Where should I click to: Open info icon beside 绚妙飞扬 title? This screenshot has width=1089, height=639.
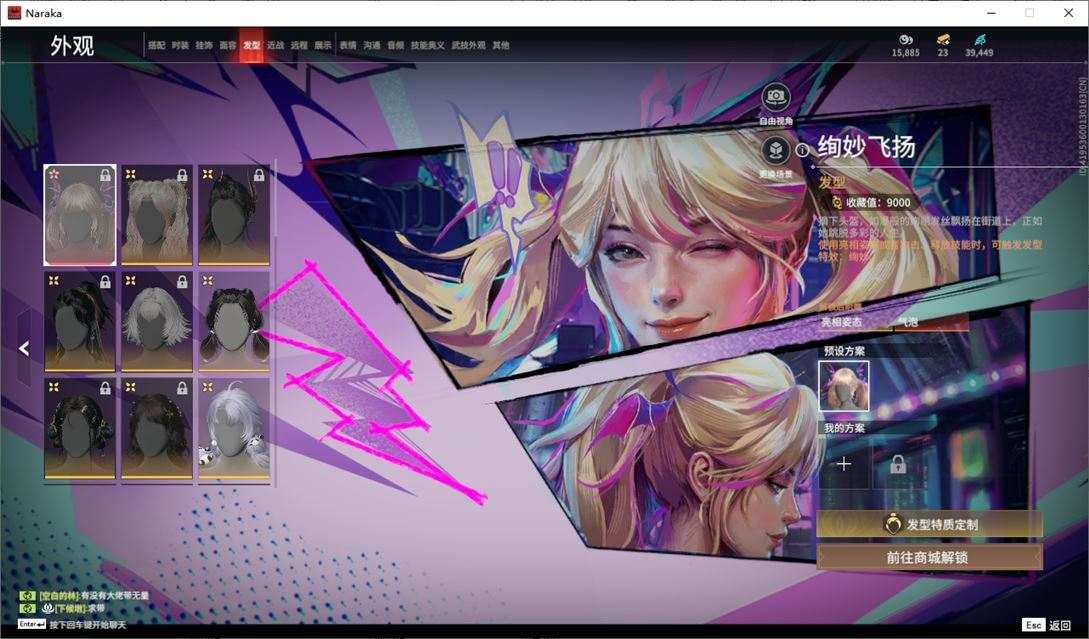point(802,150)
